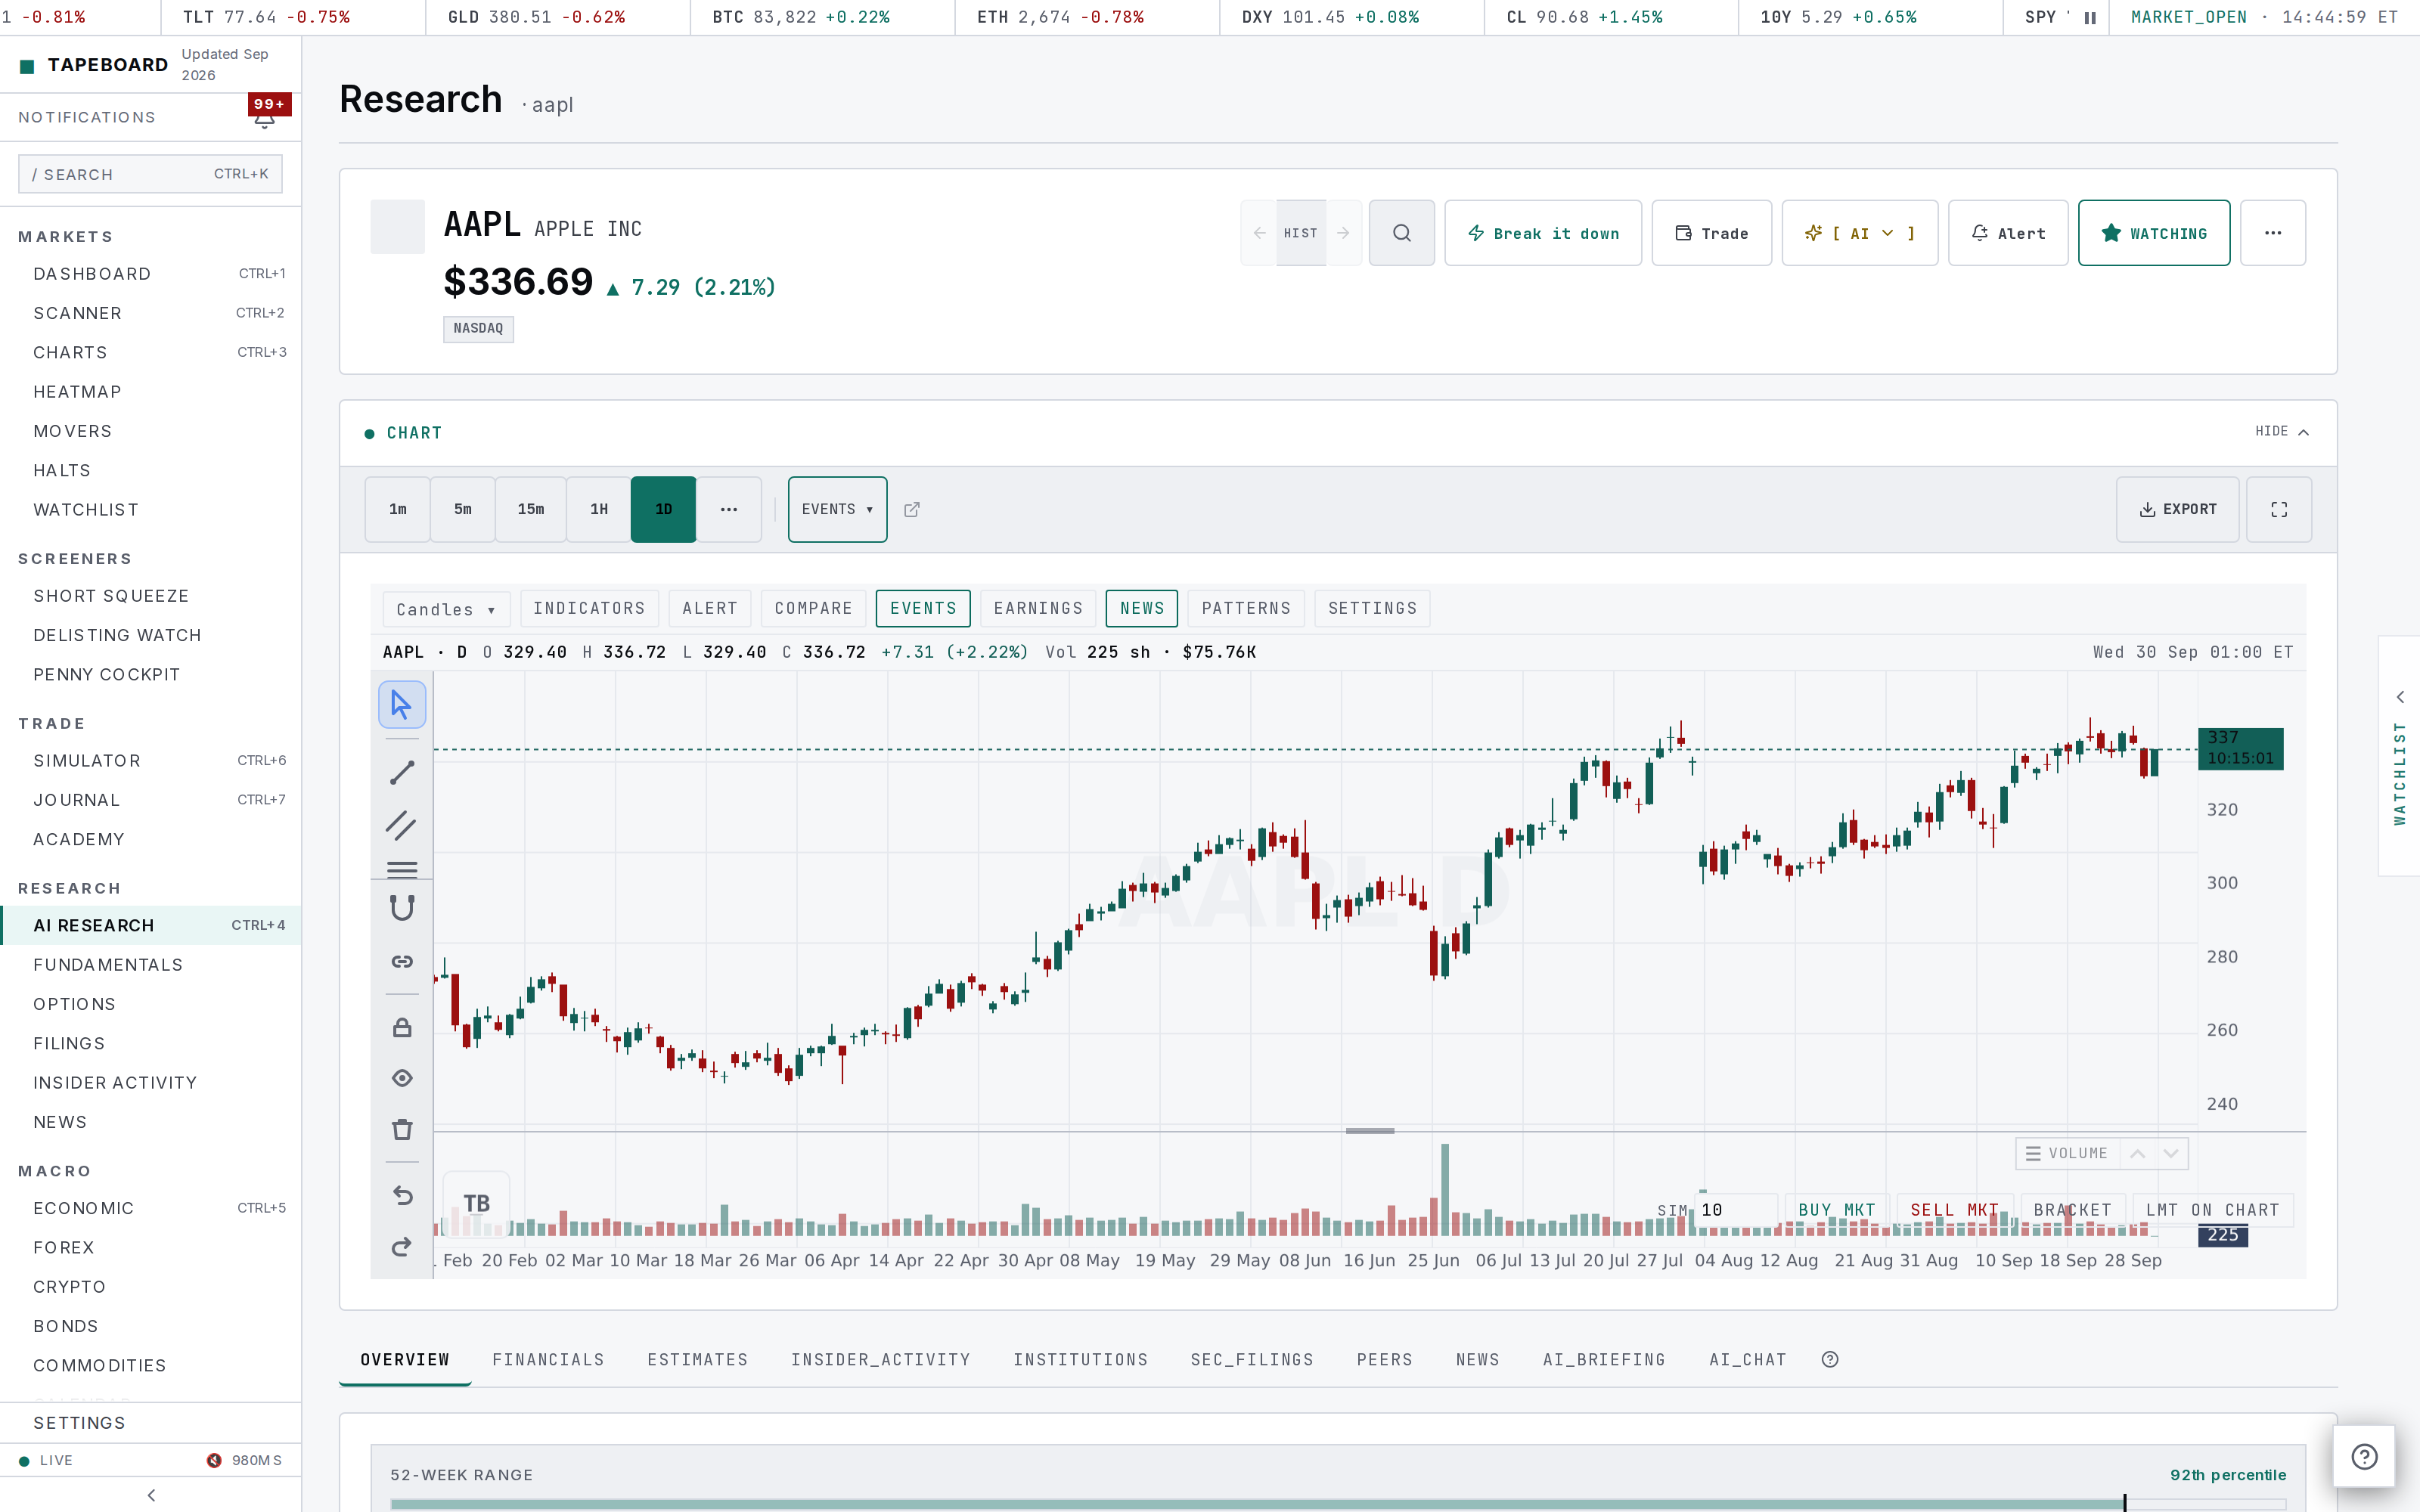This screenshot has width=2420, height=1512.
Task: Click the EXPORT button
Action: (x=2177, y=510)
